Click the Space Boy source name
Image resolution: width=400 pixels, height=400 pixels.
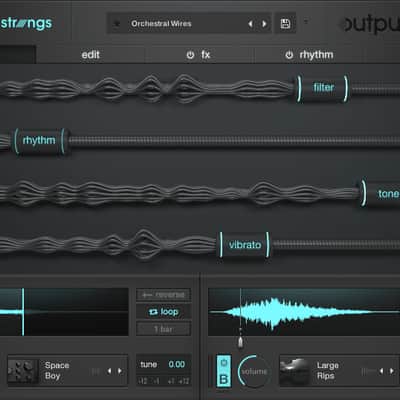coord(57,371)
